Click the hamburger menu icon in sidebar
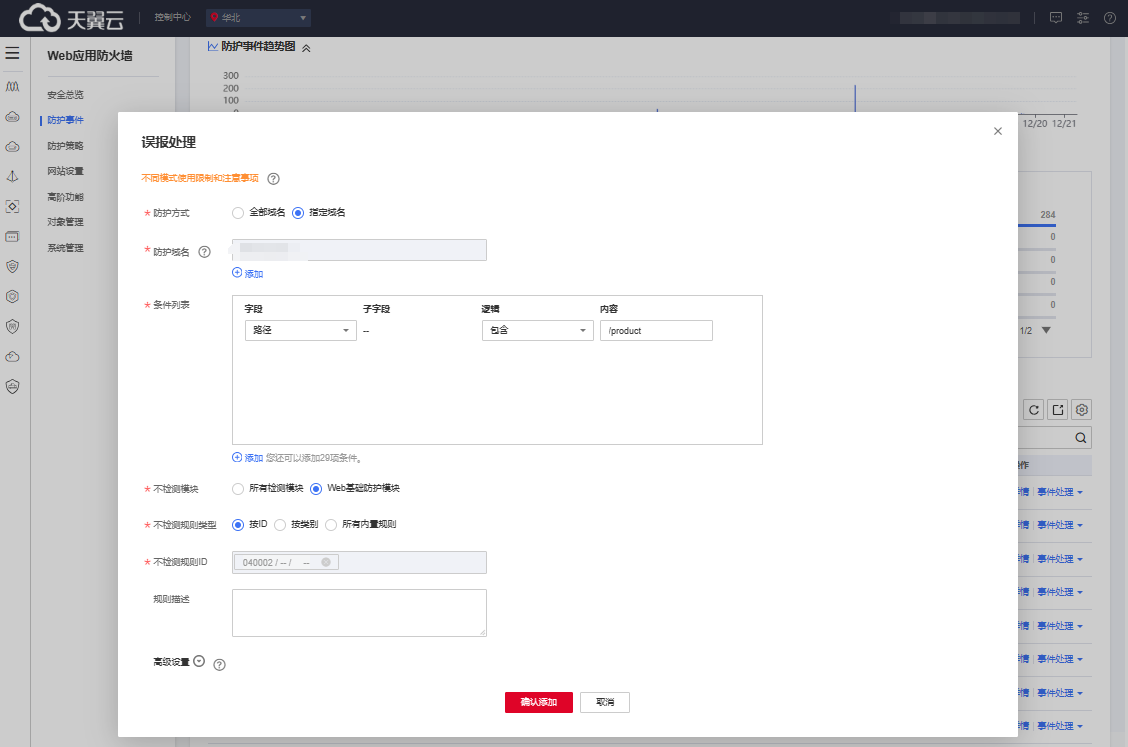Image resolution: width=1128 pixels, height=747 pixels. click(x=13, y=53)
